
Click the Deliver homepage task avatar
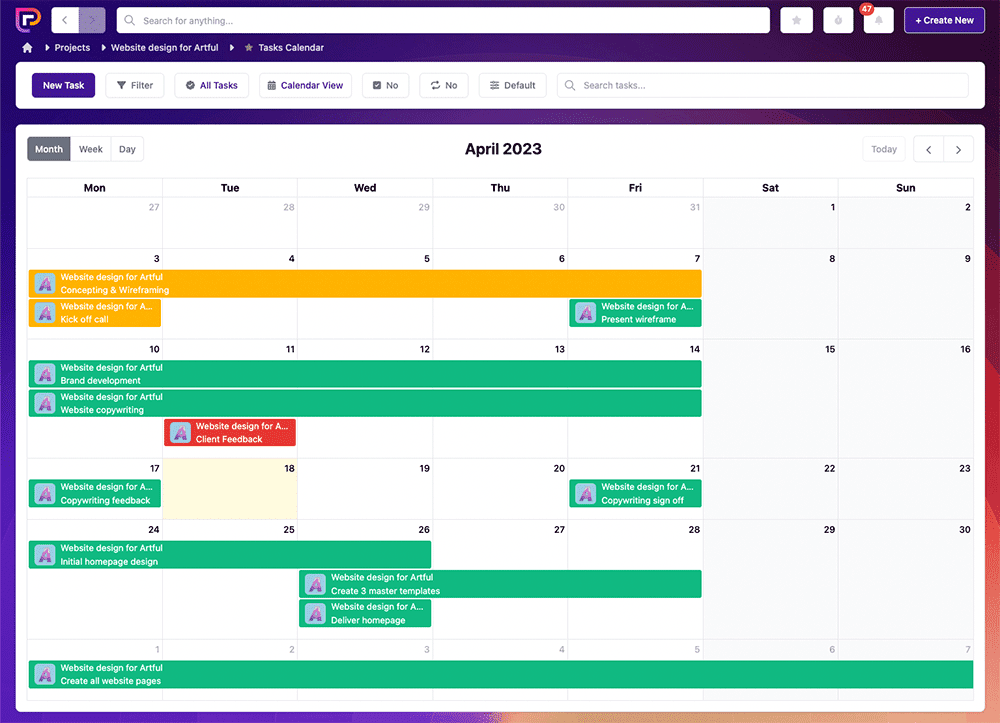[x=315, y=613]
